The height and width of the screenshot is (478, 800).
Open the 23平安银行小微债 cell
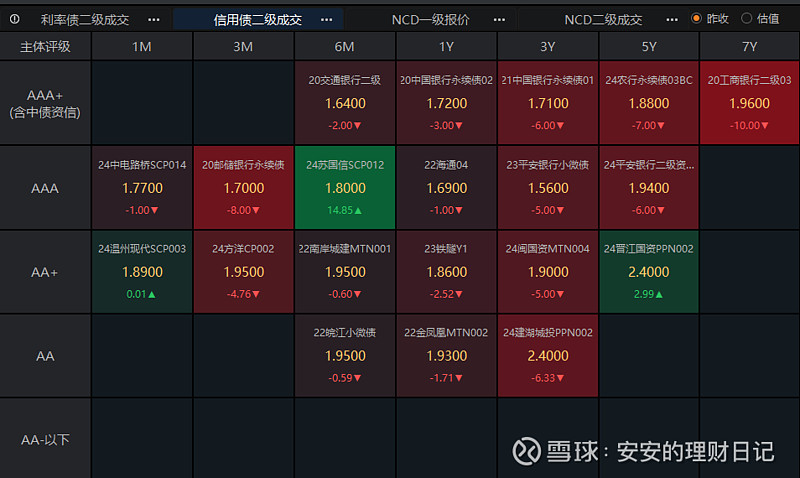click(548, 188)
